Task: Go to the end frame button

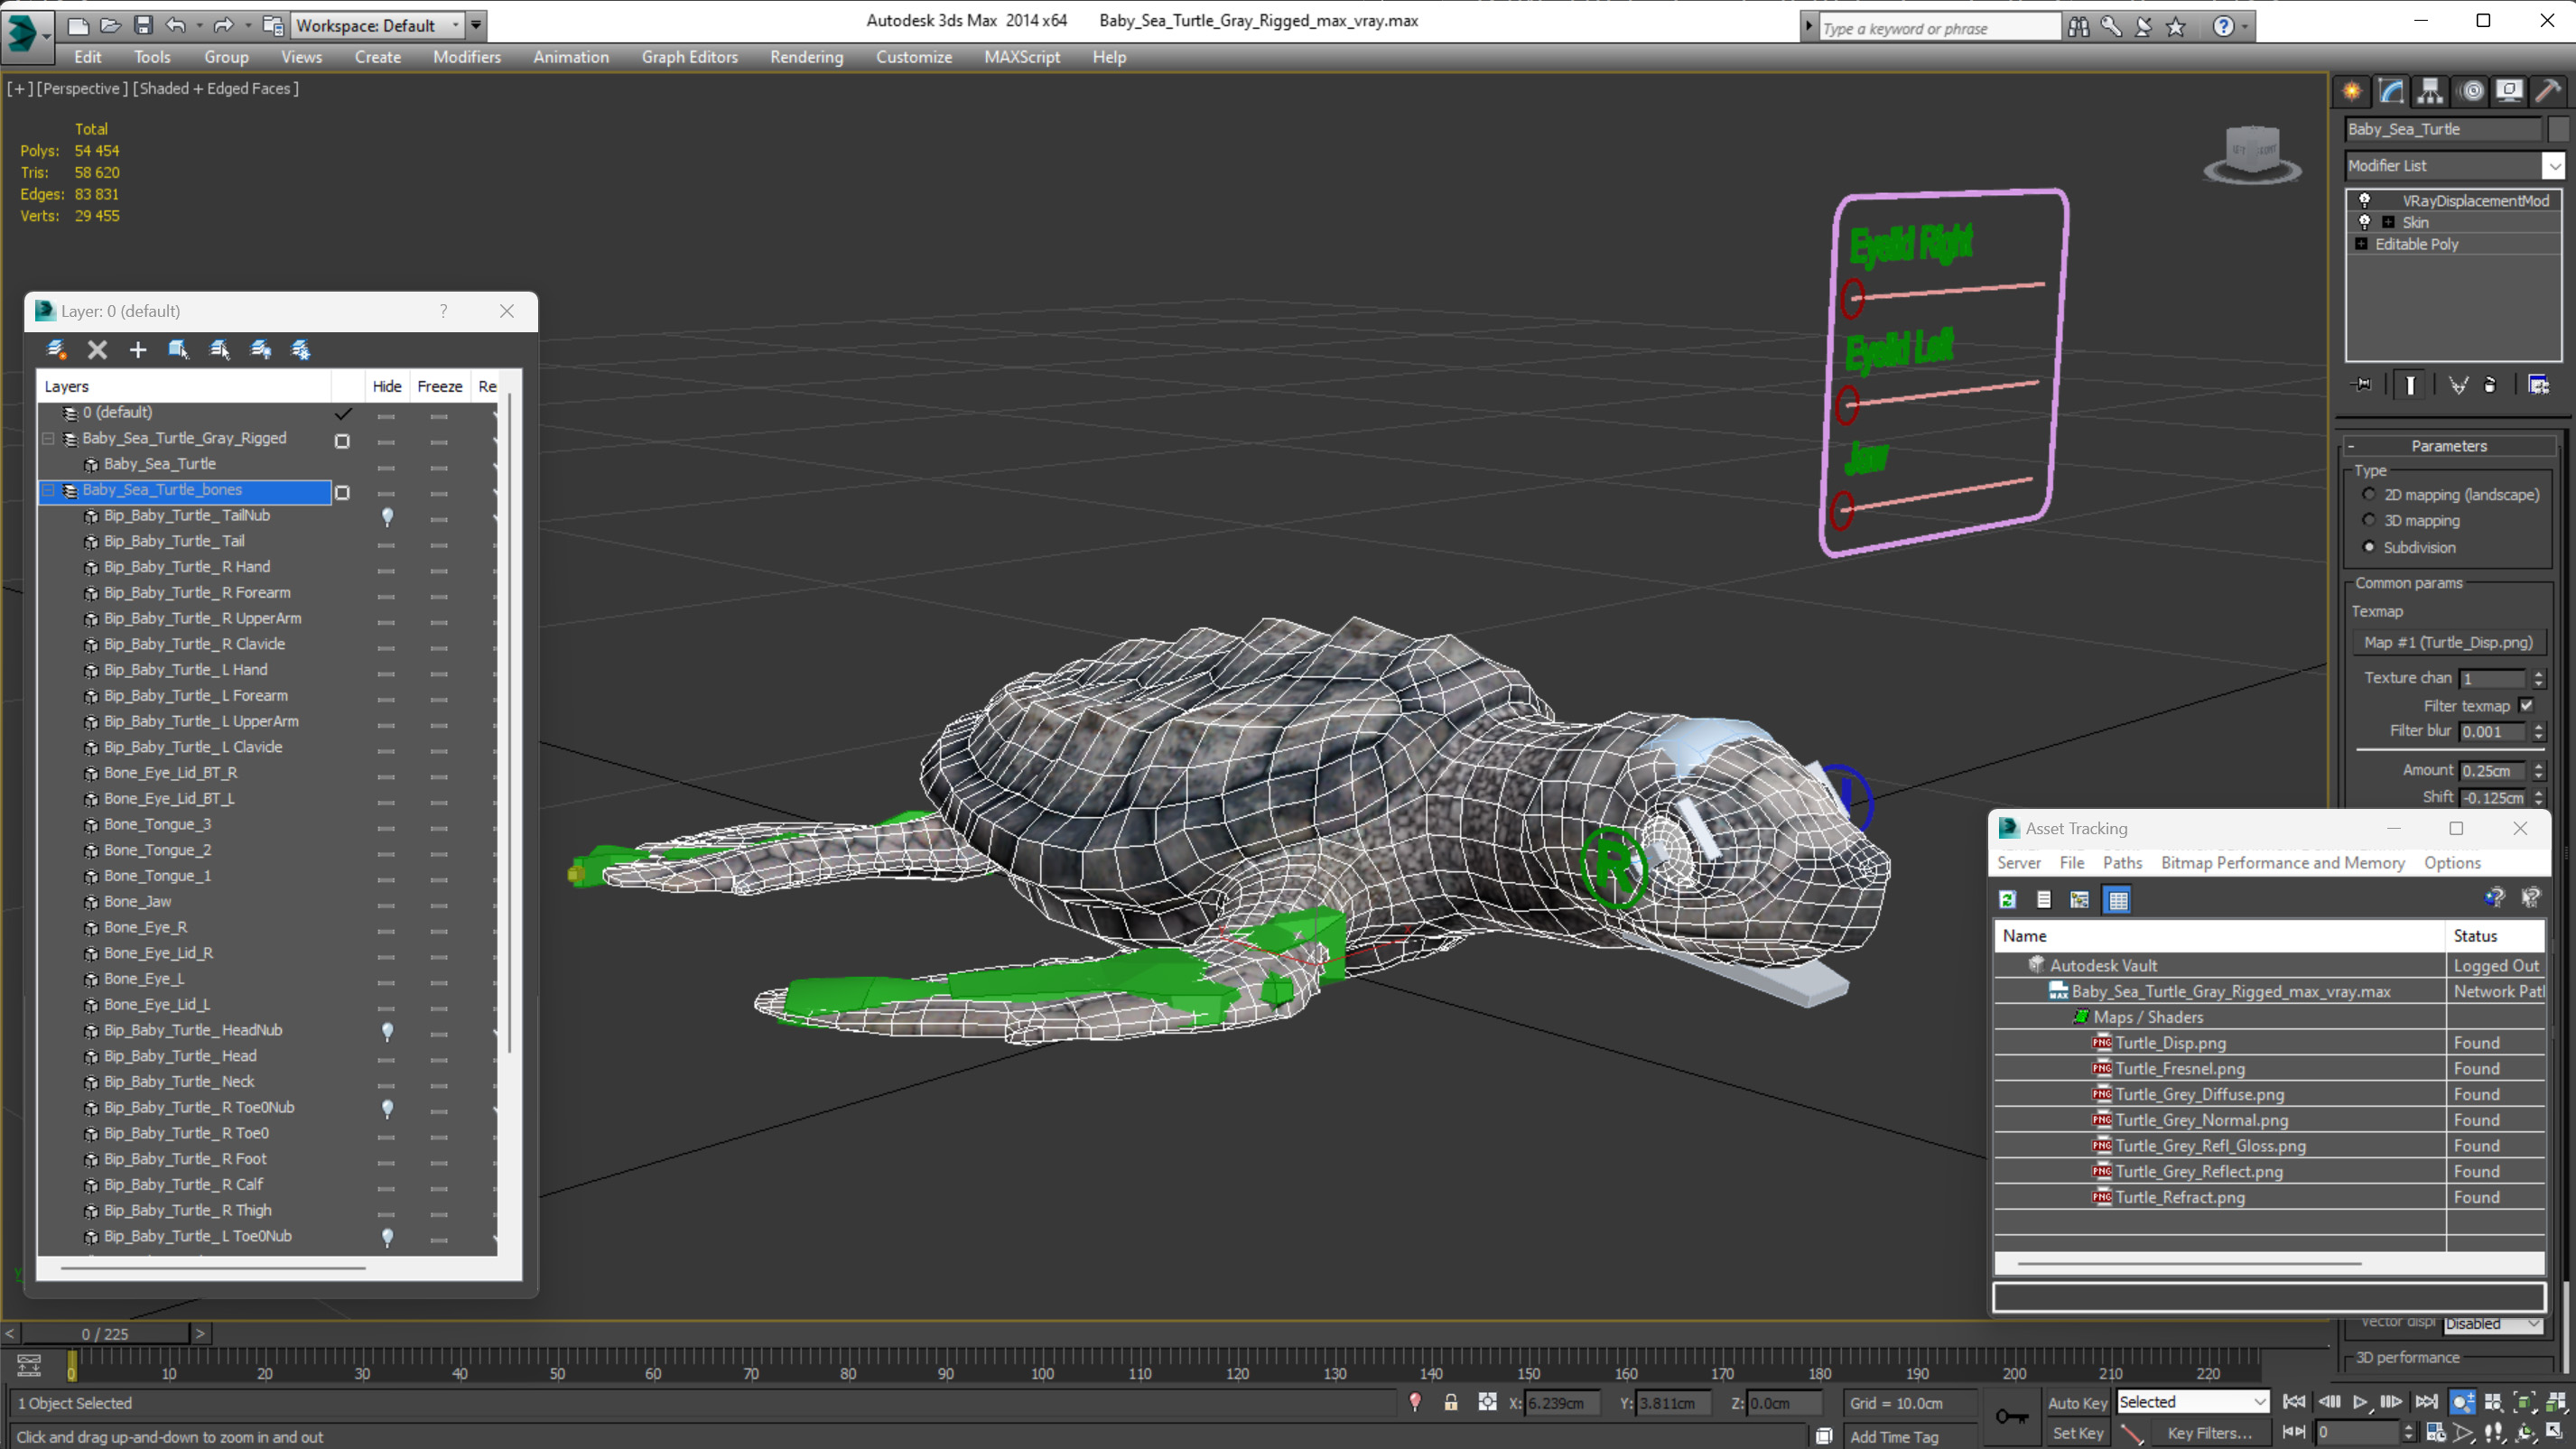Action: (x=2425, y=1402)
